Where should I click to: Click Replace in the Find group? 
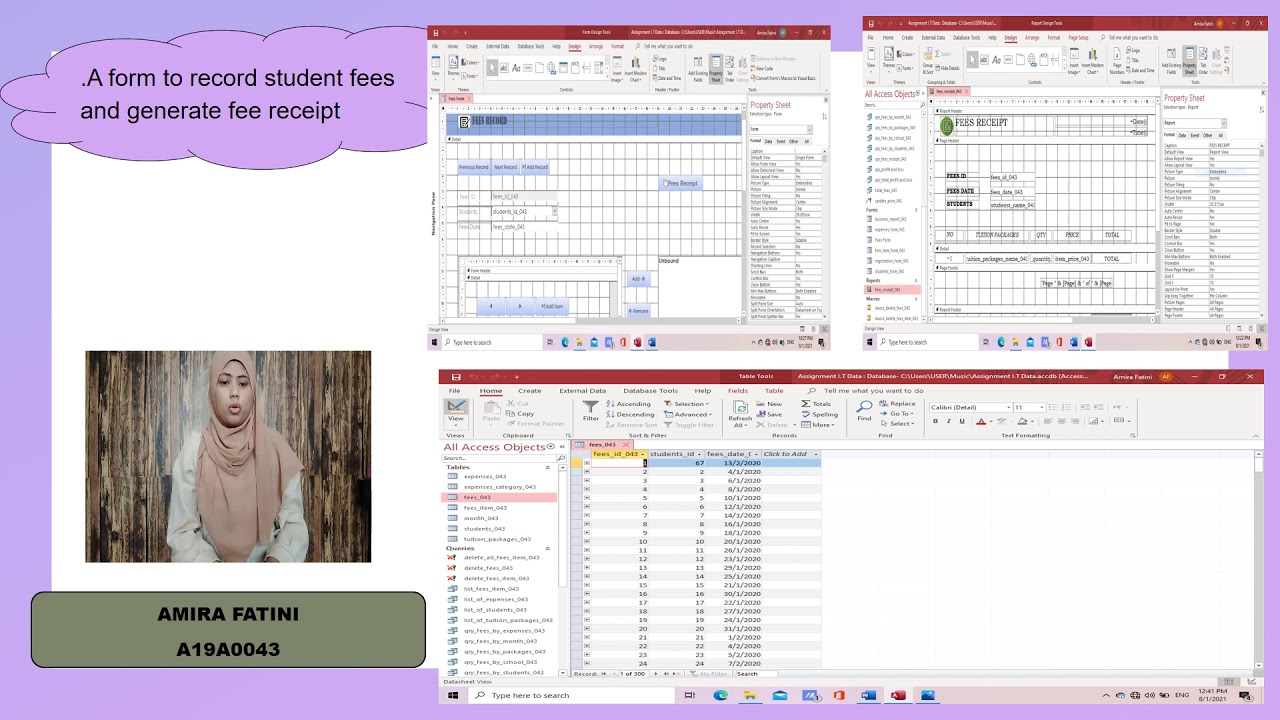[898, 404]
